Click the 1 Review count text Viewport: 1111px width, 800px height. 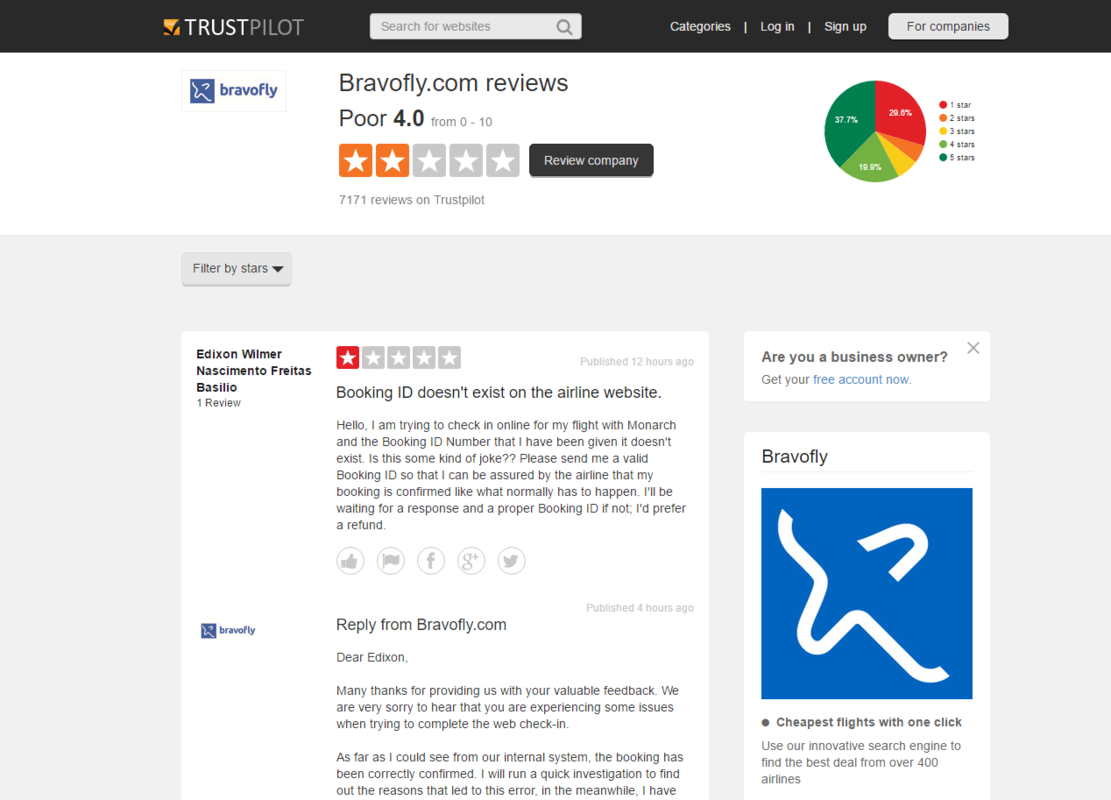coord(218,402)
